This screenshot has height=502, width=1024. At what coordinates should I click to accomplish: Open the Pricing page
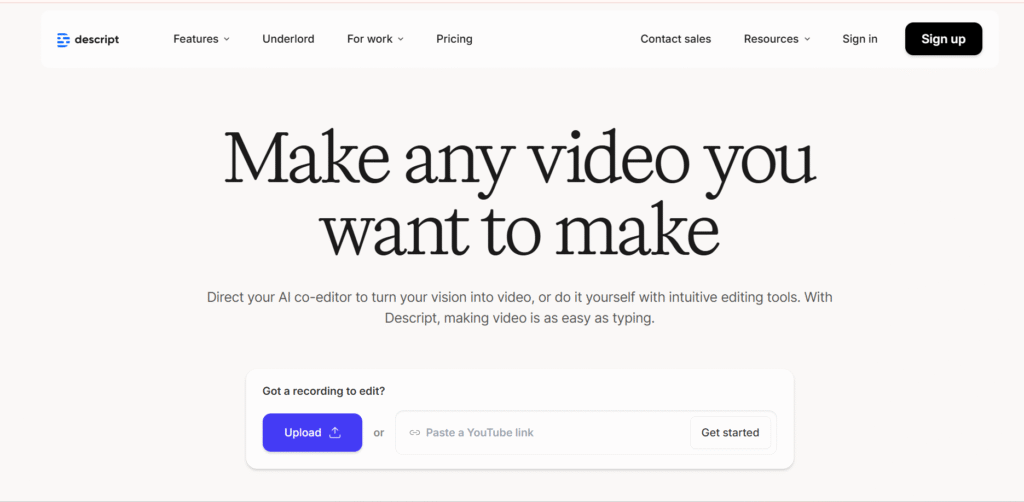point(455,39)
